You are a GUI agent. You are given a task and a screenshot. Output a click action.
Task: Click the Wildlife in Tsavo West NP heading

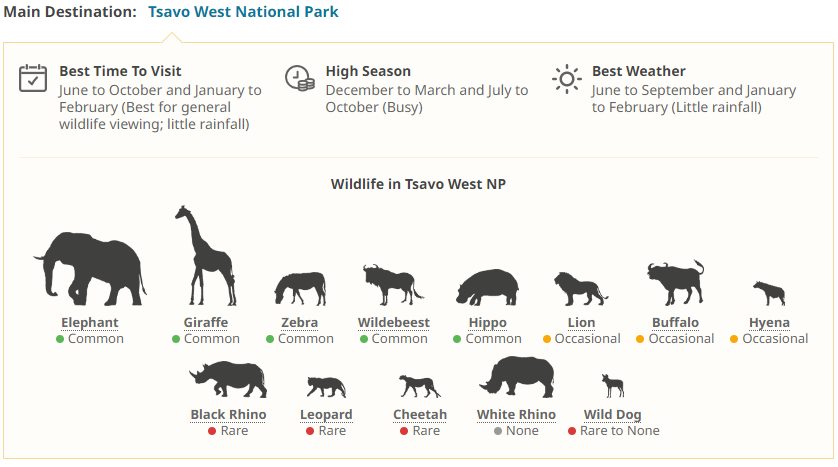coord(418,184)
